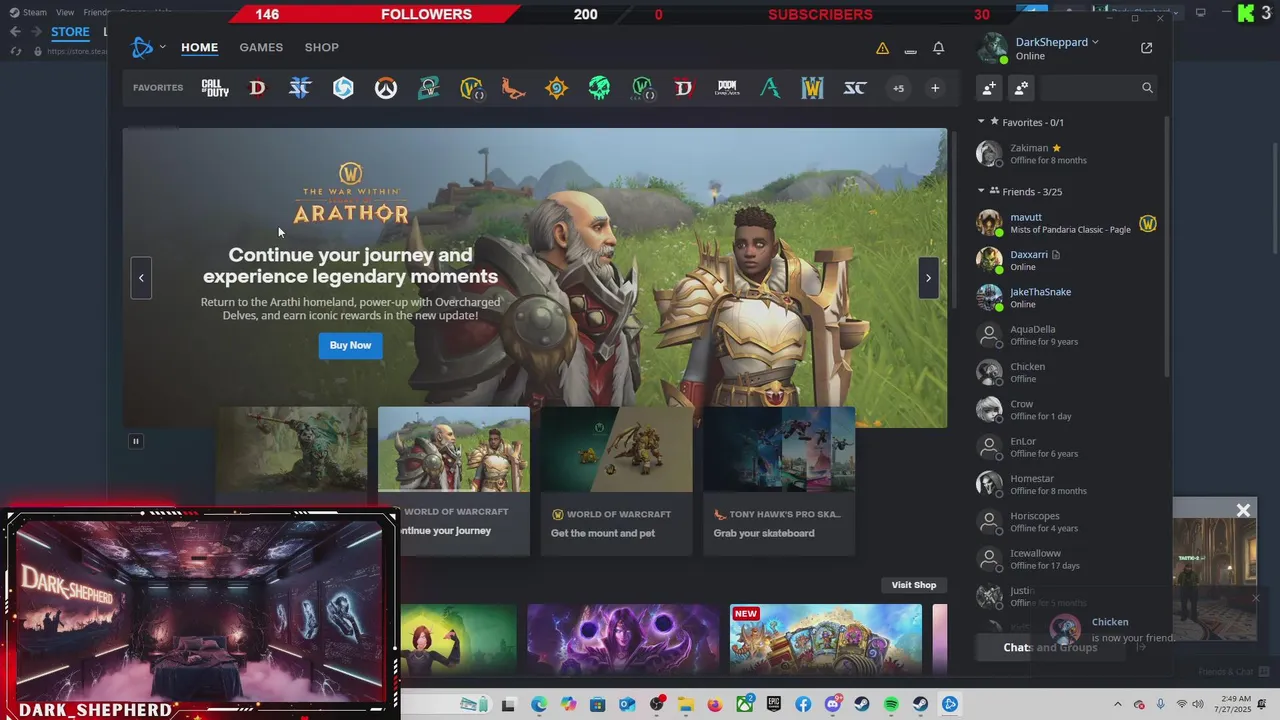Select the StarCraft II favorites icon

[x=300, y=88]
